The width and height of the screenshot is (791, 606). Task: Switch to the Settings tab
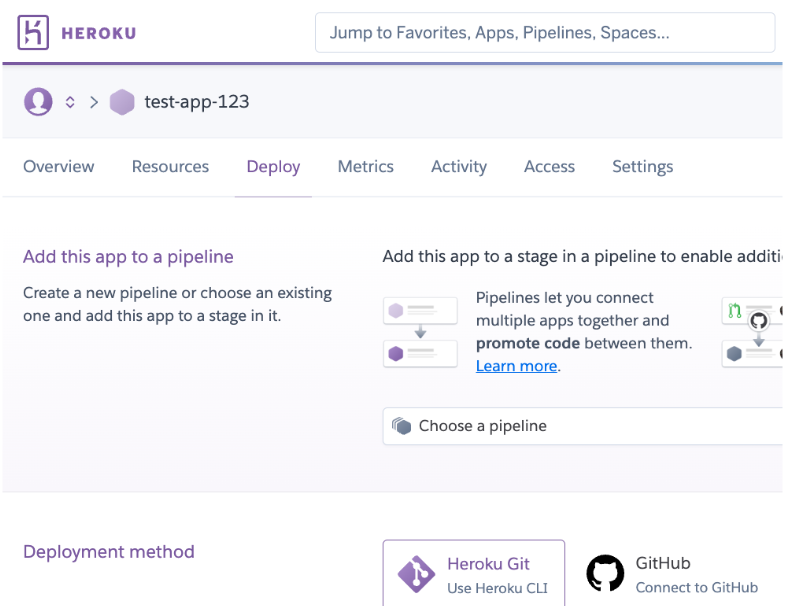[643, 167]
